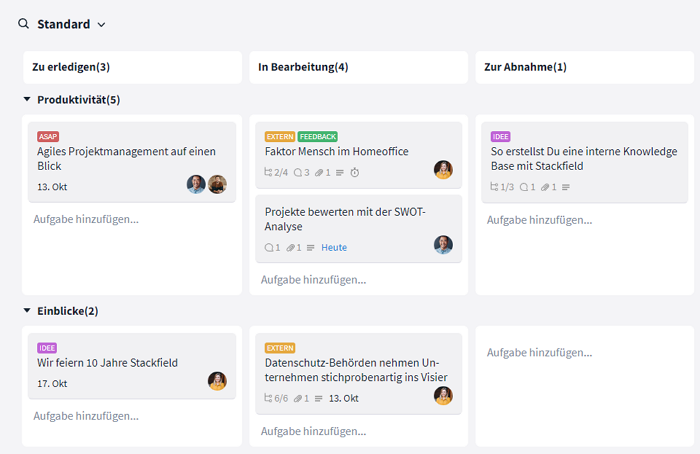The width and height of the screenshot is (700, 454).
Task: Add task under Zu erledigen in Produktivität
Action: click(86, 219)
